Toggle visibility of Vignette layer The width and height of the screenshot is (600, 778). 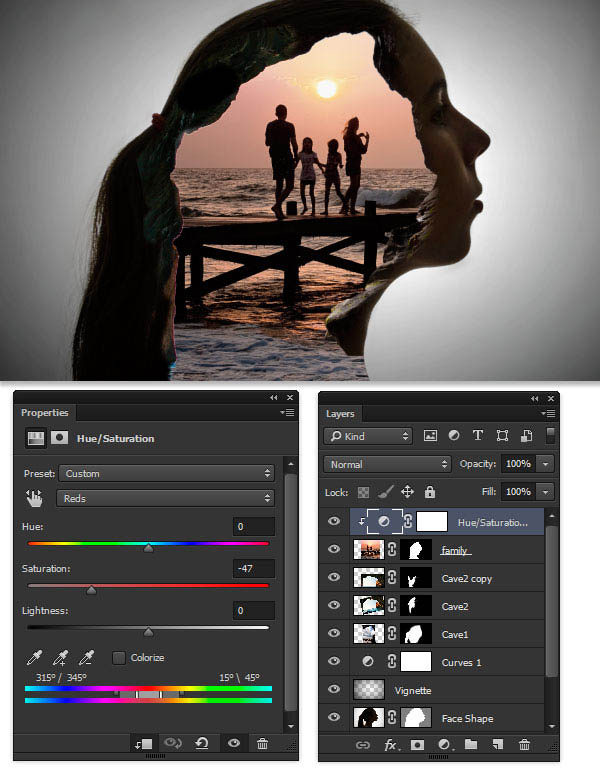pos(334,689)
